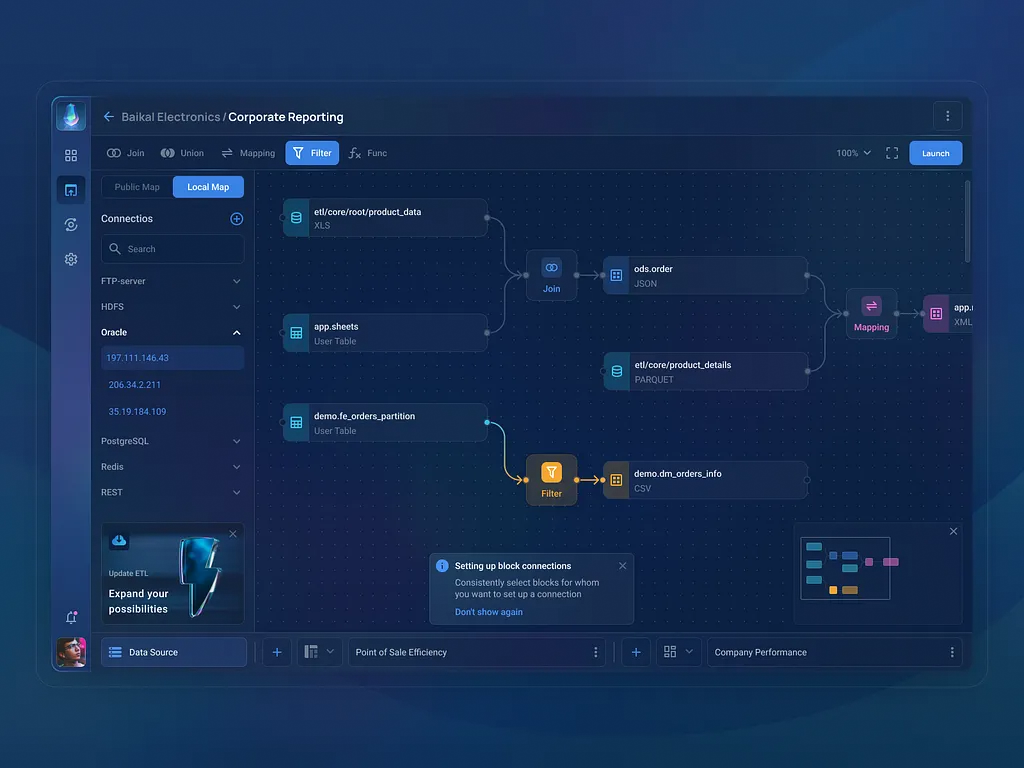Select the Filter tool in the toolbar
Screen dimensions: 1024x768
(x=312, y=153)
